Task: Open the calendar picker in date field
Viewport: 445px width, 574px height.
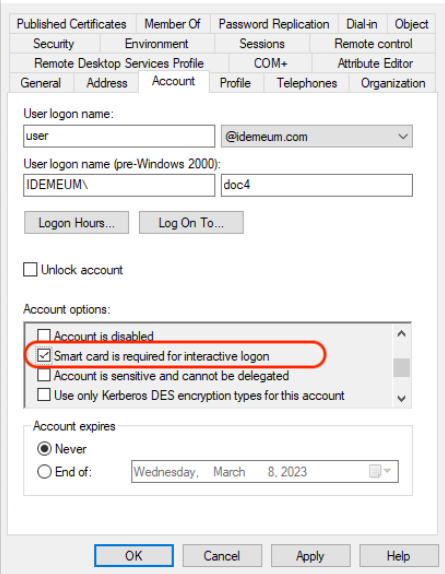Action: [380, 471]
